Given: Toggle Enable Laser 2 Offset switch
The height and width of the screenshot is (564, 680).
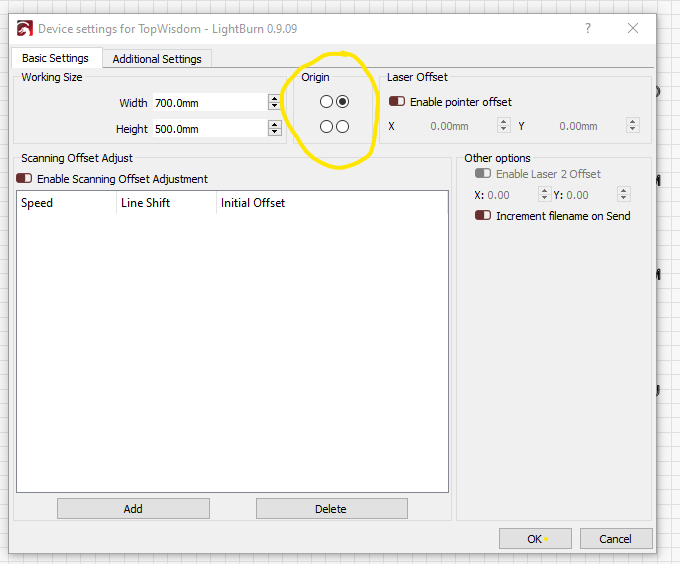Looking at the screenshot, I should click(483, 173).
